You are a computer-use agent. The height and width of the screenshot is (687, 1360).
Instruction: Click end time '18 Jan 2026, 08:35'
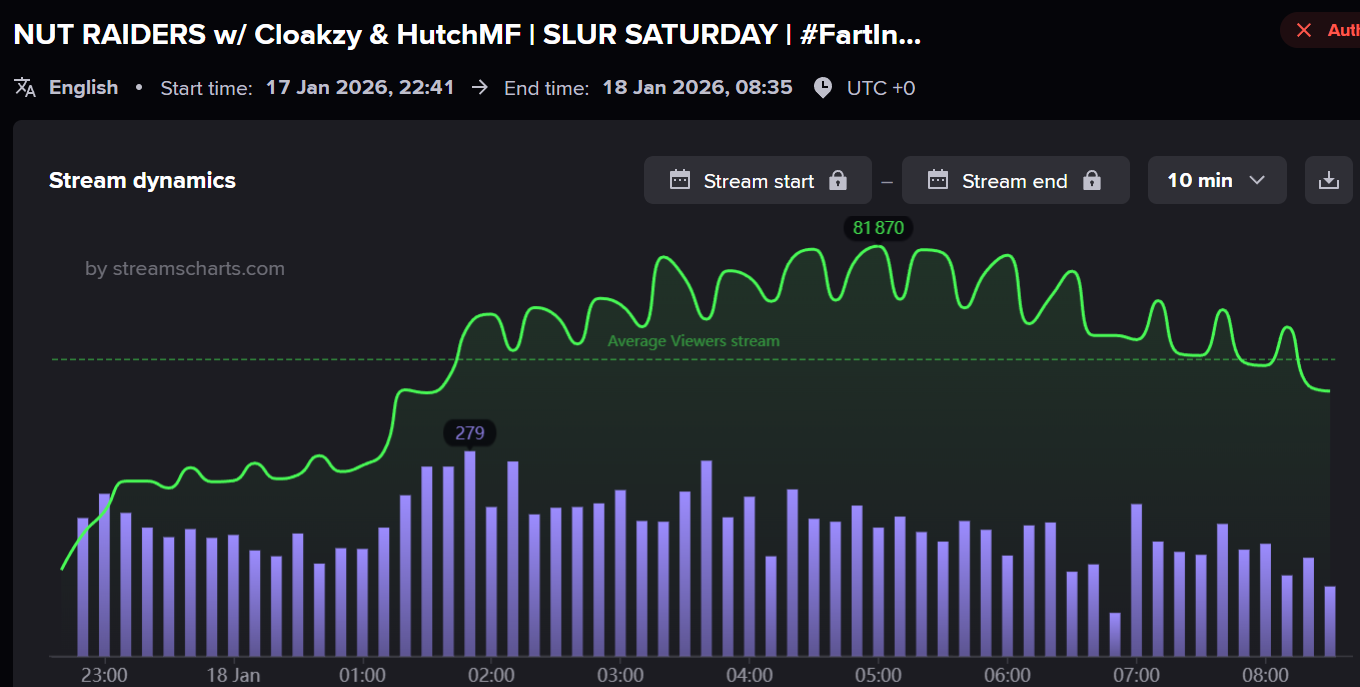tap(697, 87)
